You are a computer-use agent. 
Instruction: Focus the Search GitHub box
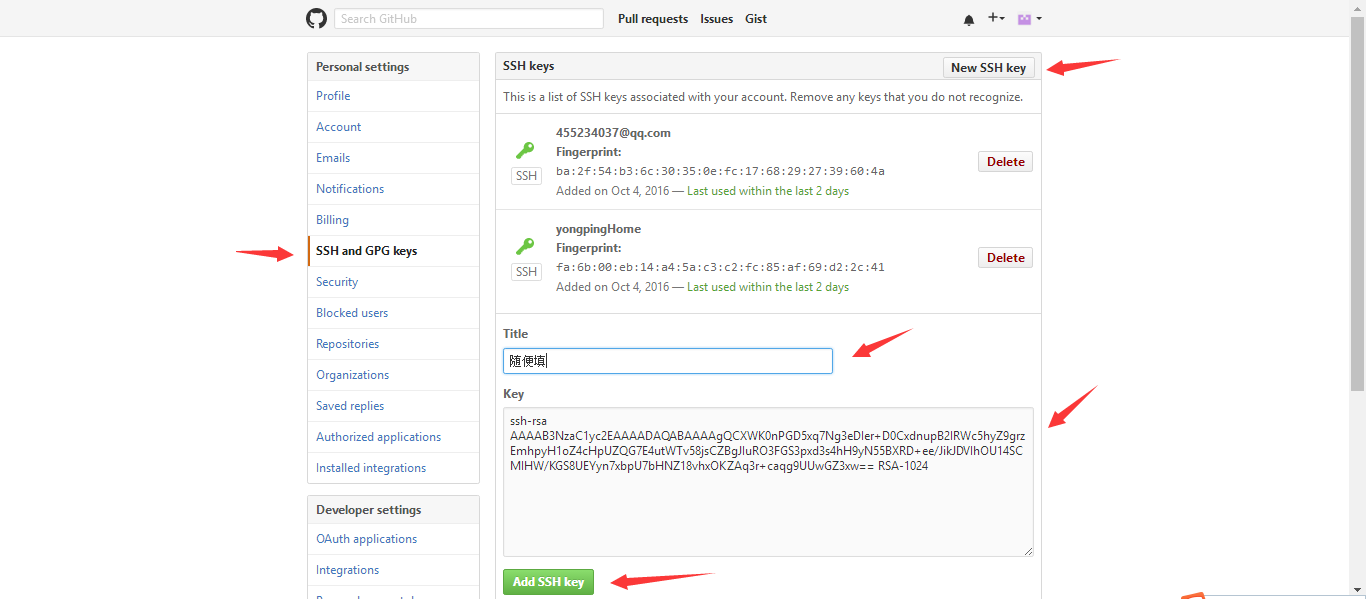coord(468,19)
